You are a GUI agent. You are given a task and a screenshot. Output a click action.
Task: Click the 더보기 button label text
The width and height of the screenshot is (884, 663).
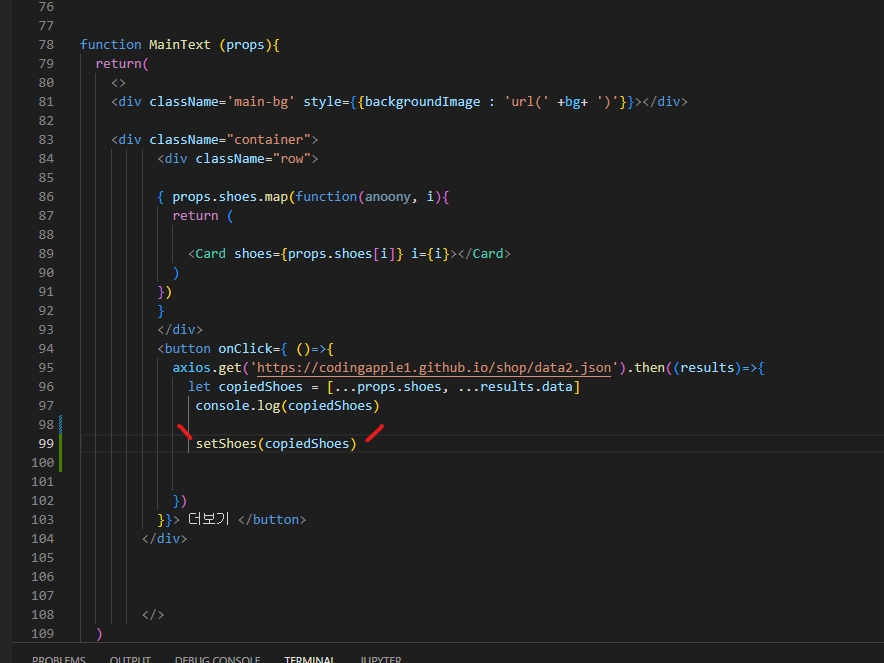tap(209, 519)
